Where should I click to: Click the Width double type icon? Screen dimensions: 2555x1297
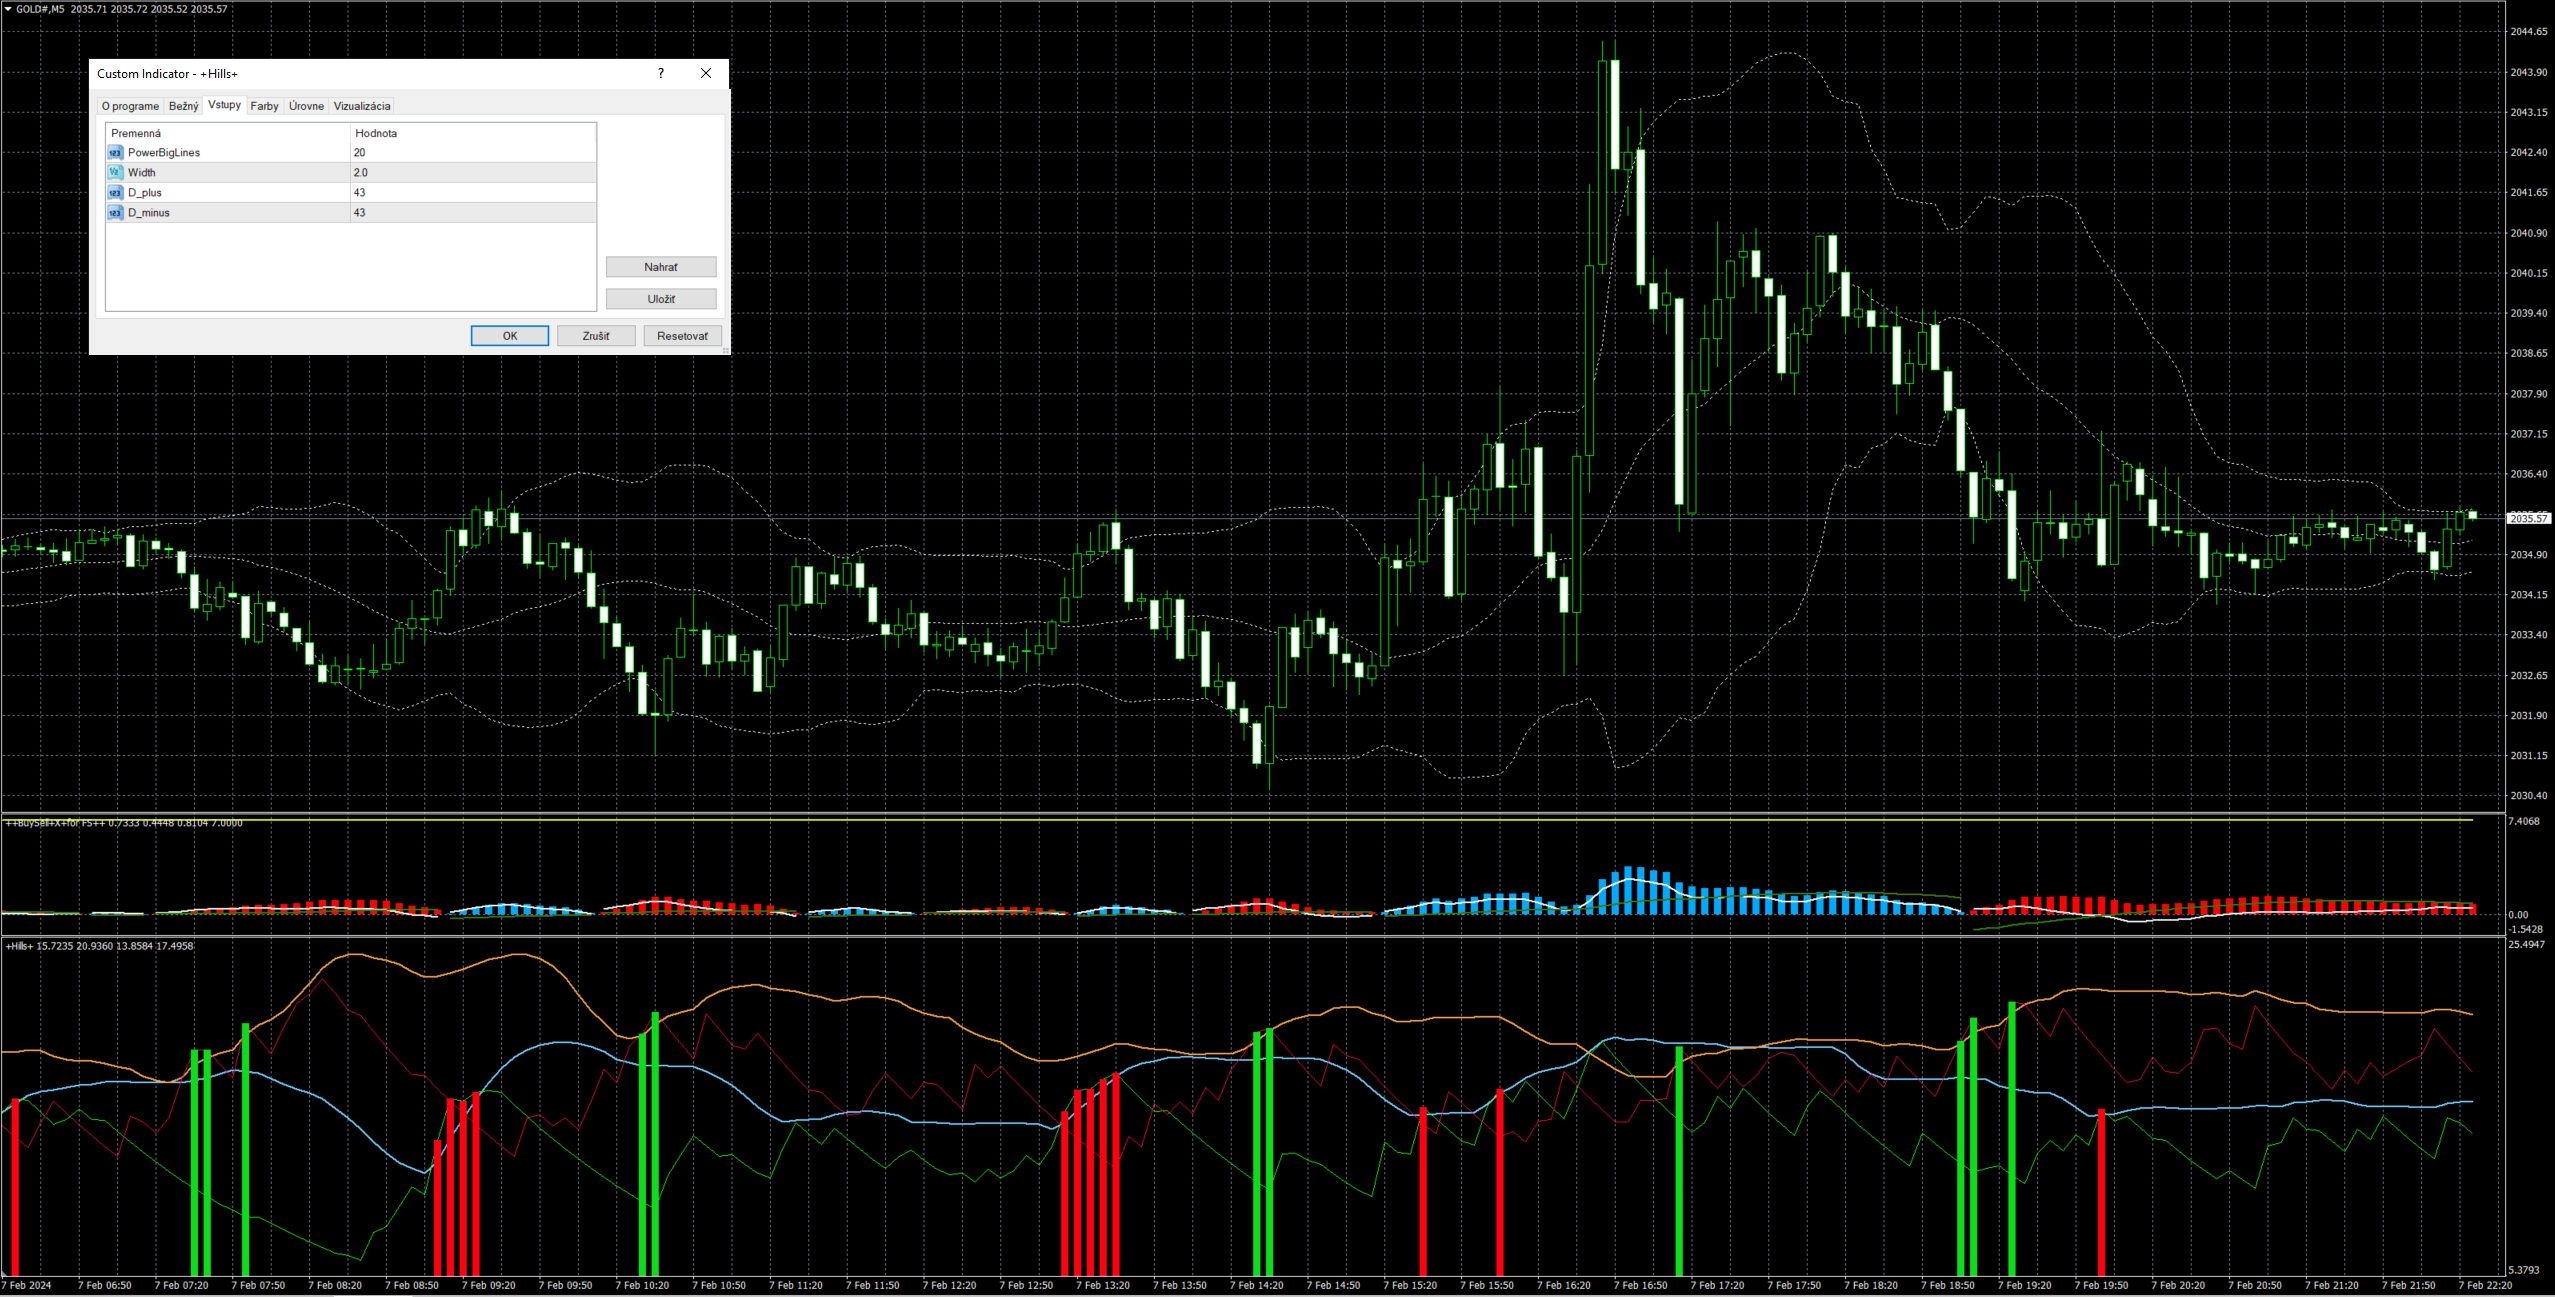[x=115, y=173]
